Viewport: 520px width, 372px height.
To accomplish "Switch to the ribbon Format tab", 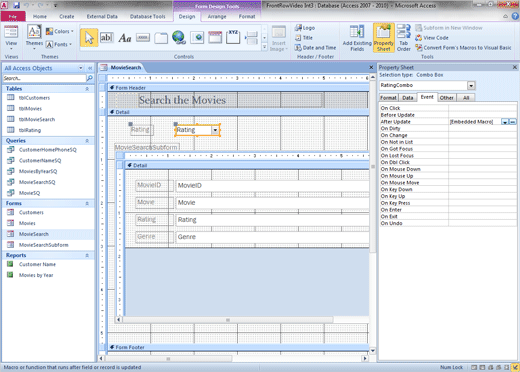I will click(247, 16).
